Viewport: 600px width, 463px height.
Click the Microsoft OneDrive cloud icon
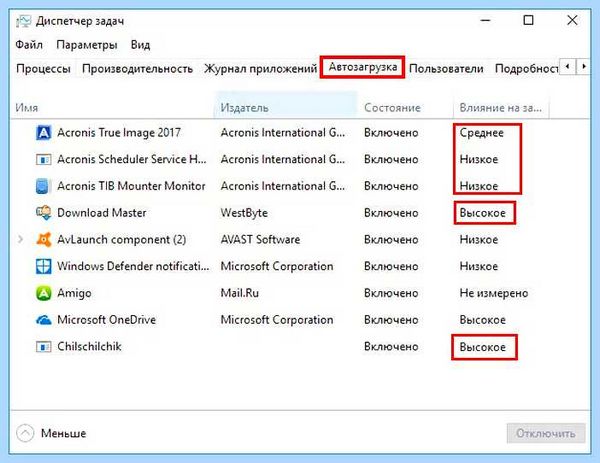click(43, 320)
